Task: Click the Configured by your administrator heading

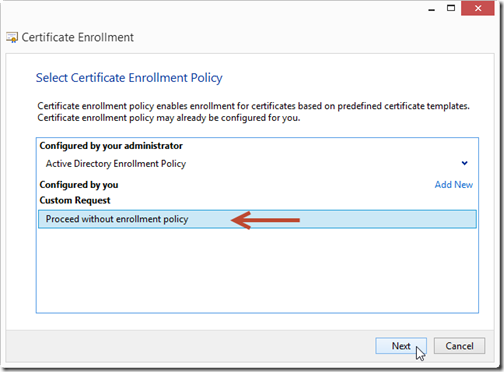Action: 111,146
